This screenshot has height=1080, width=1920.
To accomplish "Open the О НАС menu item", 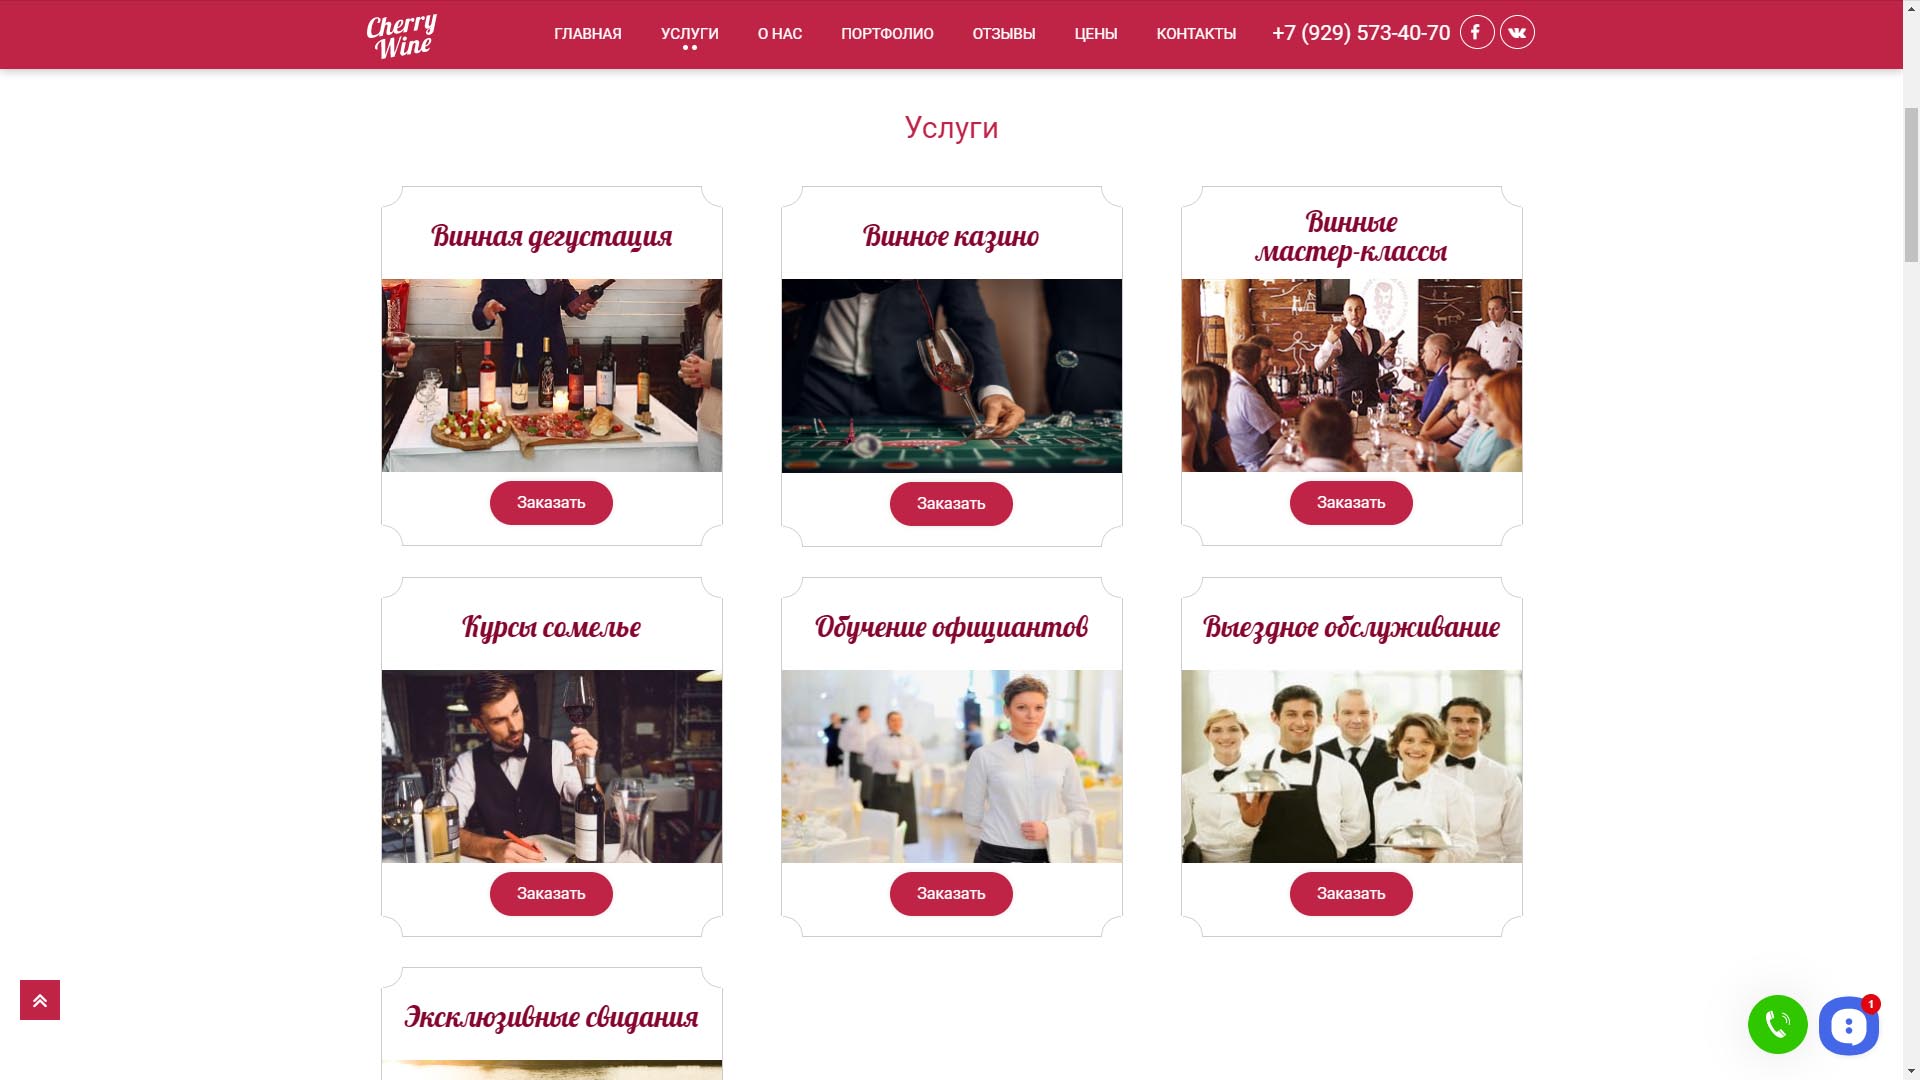I will [x=780, y=34].
